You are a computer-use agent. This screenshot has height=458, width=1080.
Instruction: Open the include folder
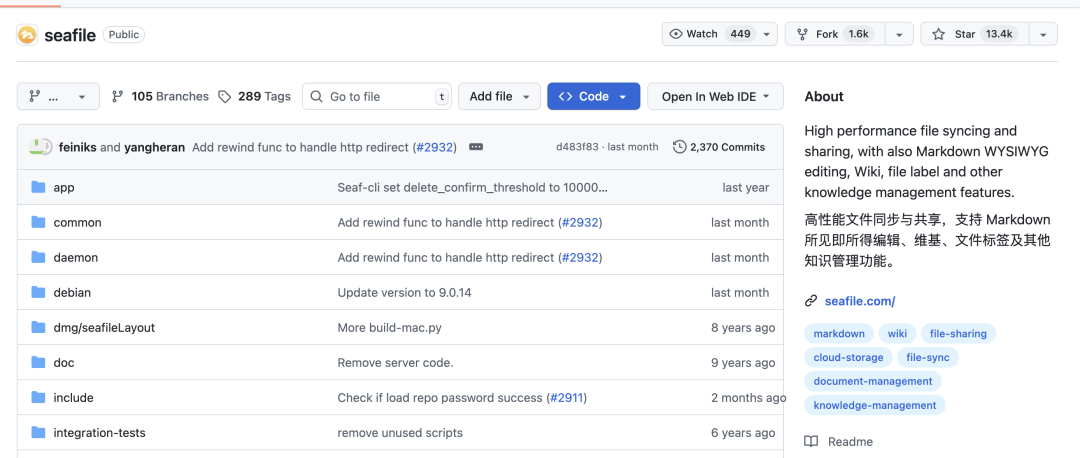click(74, 398)
